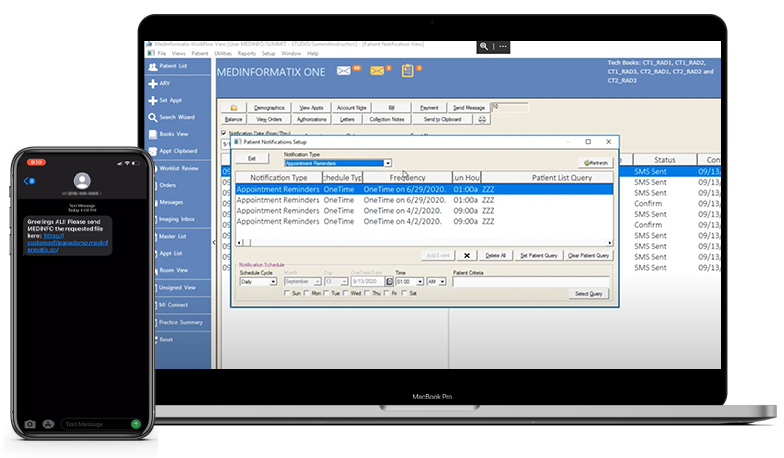Tap the phone camera icon
784x458 pixels.
click(30, 424)
